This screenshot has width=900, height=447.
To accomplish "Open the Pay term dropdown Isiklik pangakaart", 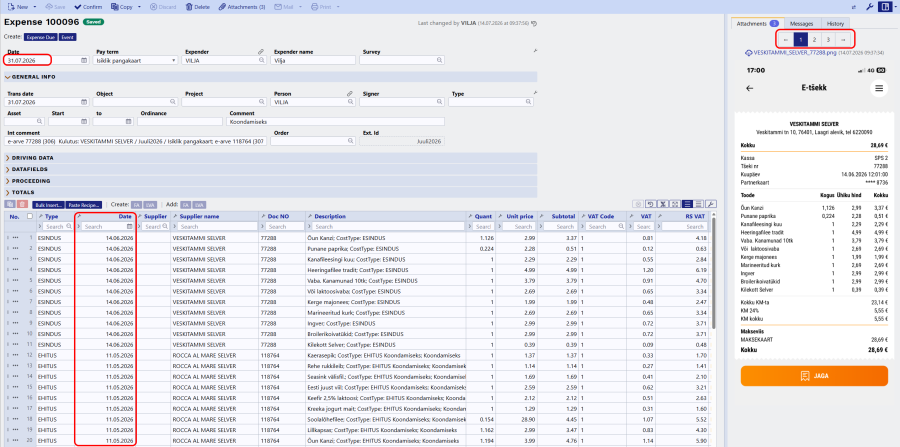I will [x=135, y=60].
